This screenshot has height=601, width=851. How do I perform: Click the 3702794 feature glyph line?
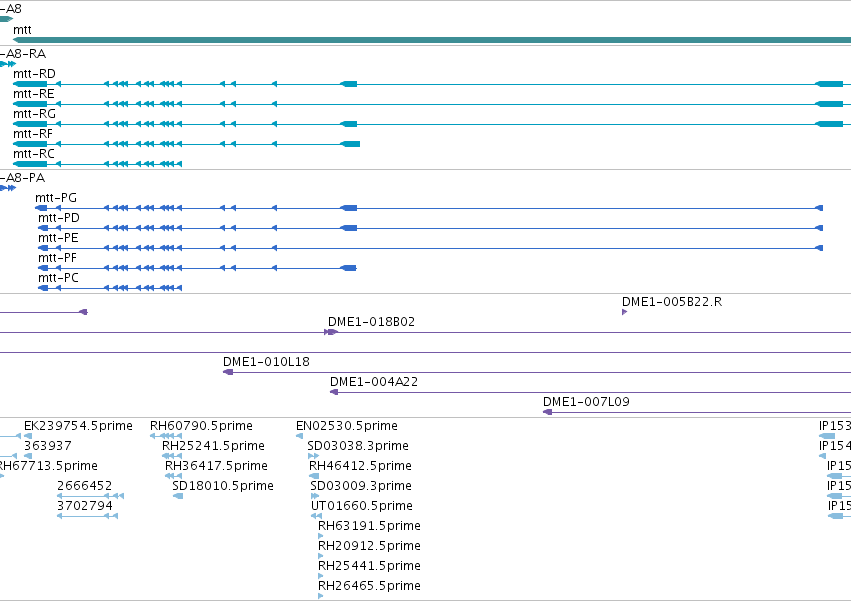(x=87, y=516)
